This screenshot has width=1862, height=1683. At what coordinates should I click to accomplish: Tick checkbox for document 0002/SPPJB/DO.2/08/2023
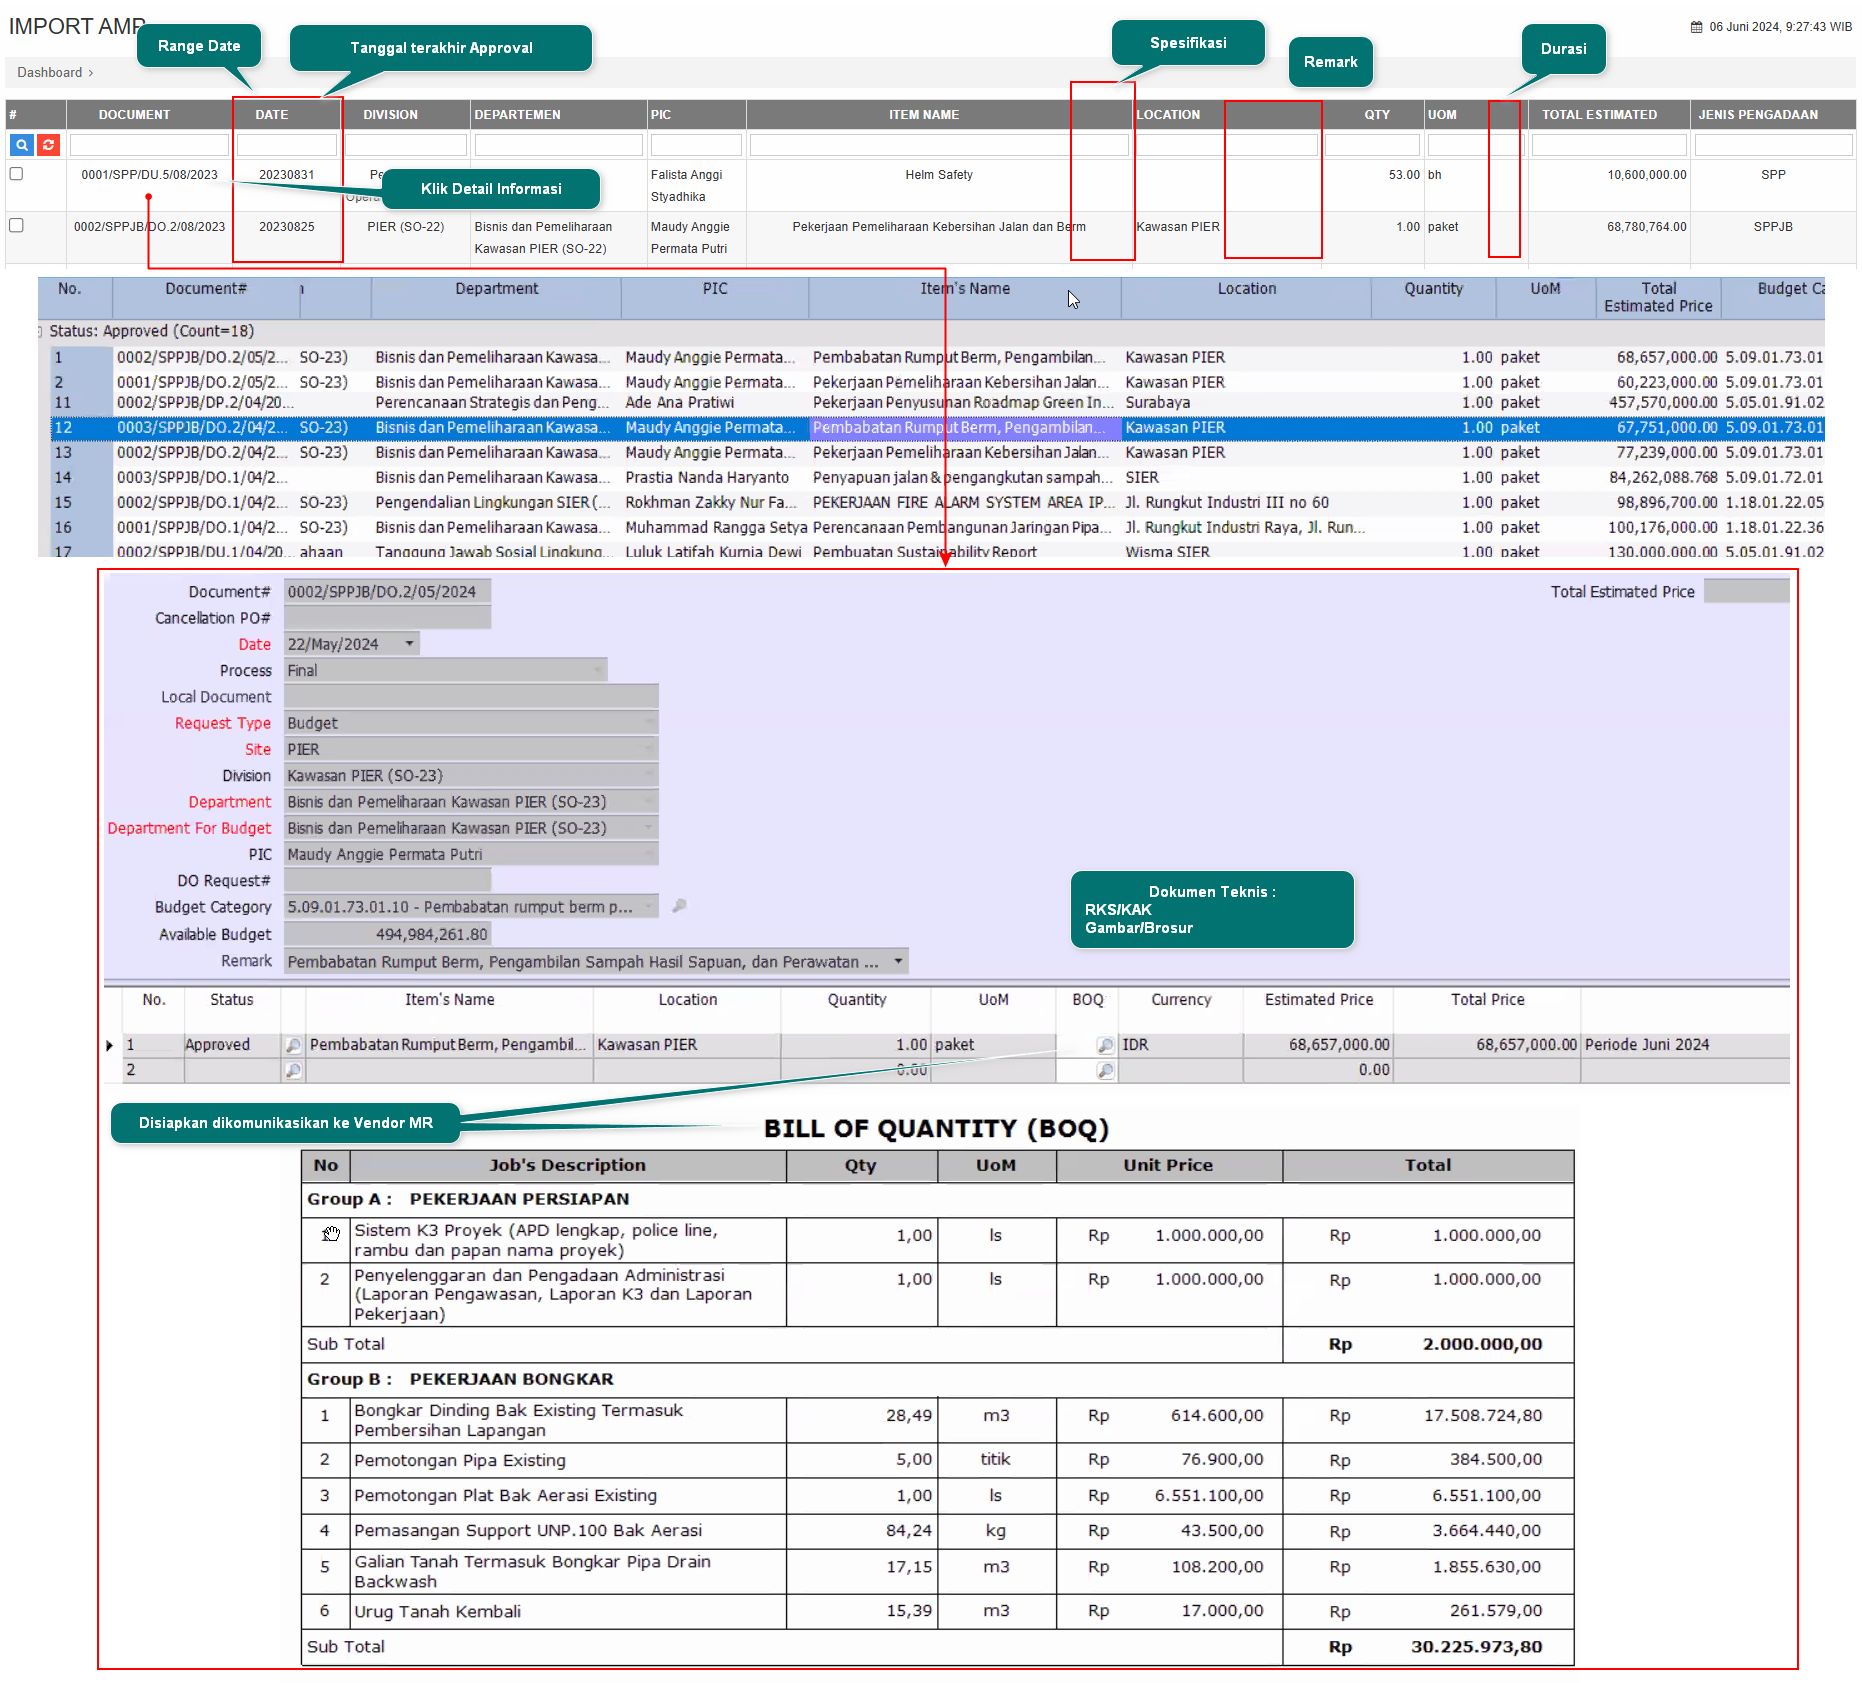tap(16, 226)
